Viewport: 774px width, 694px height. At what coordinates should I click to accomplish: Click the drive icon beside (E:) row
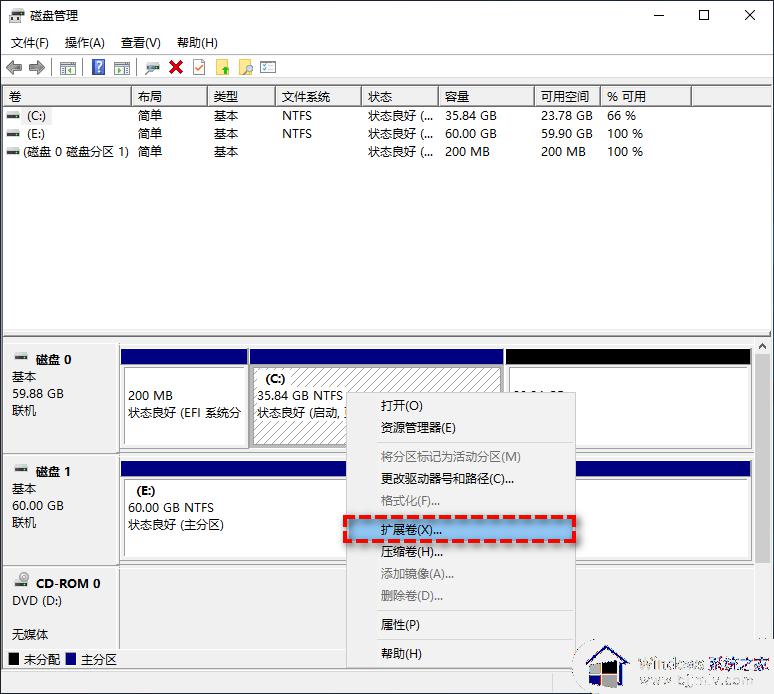pyautogui.click(x=13, y=134)
